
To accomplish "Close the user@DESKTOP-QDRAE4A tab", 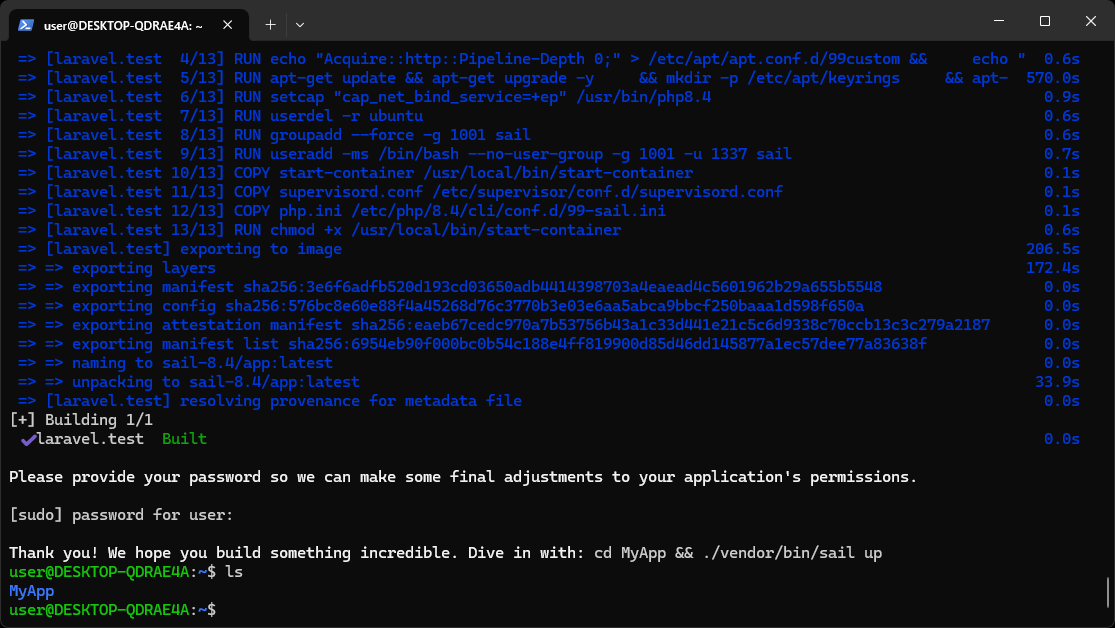I will tap(228, 25).
